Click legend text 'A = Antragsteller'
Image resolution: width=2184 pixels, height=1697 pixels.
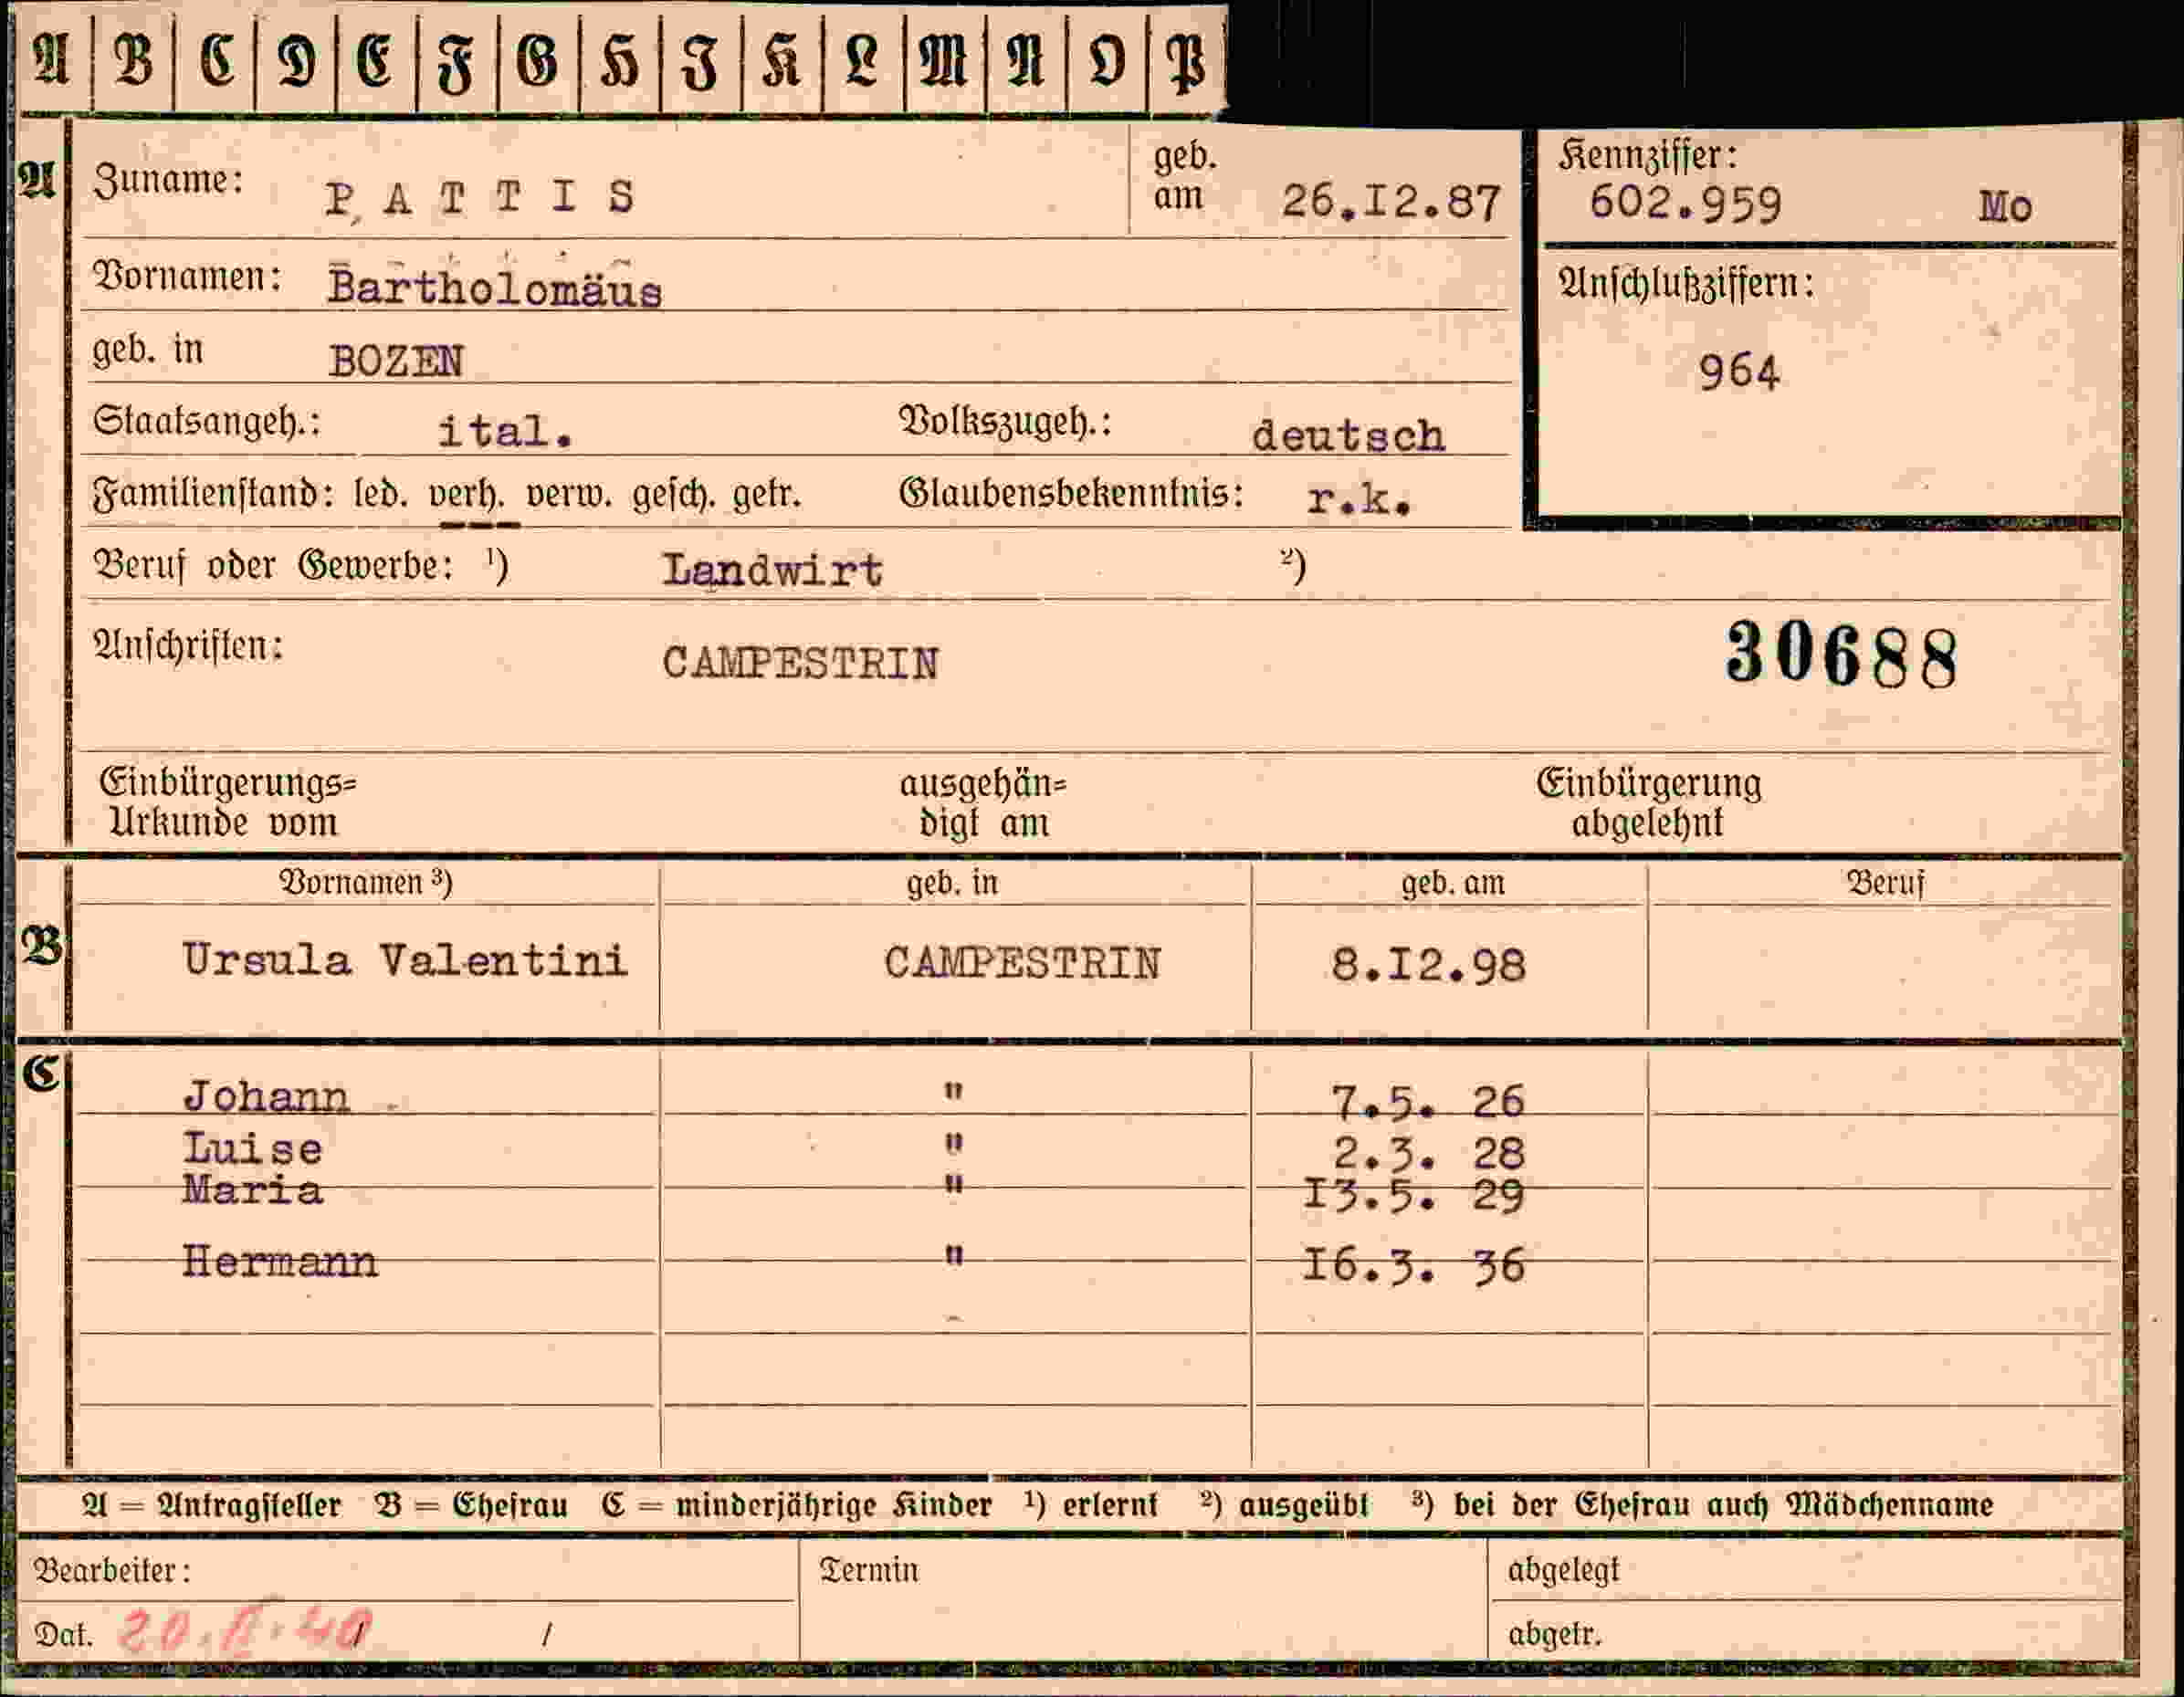[x=212, y=1506]
